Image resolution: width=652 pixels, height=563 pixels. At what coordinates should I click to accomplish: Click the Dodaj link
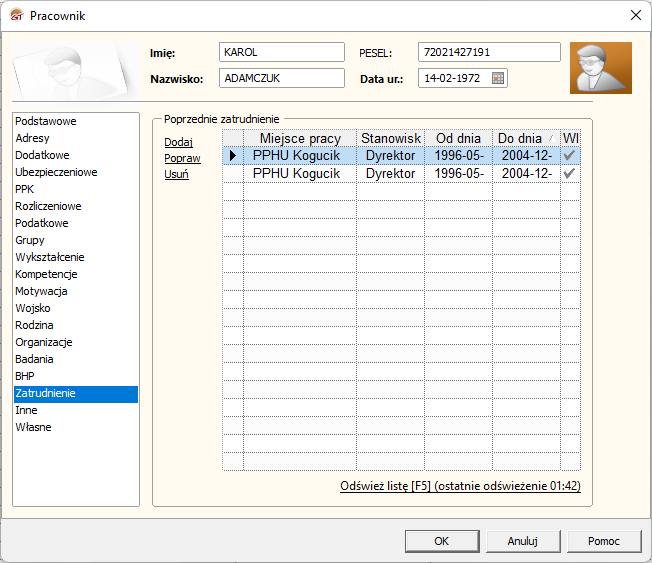tap(178, 142)
